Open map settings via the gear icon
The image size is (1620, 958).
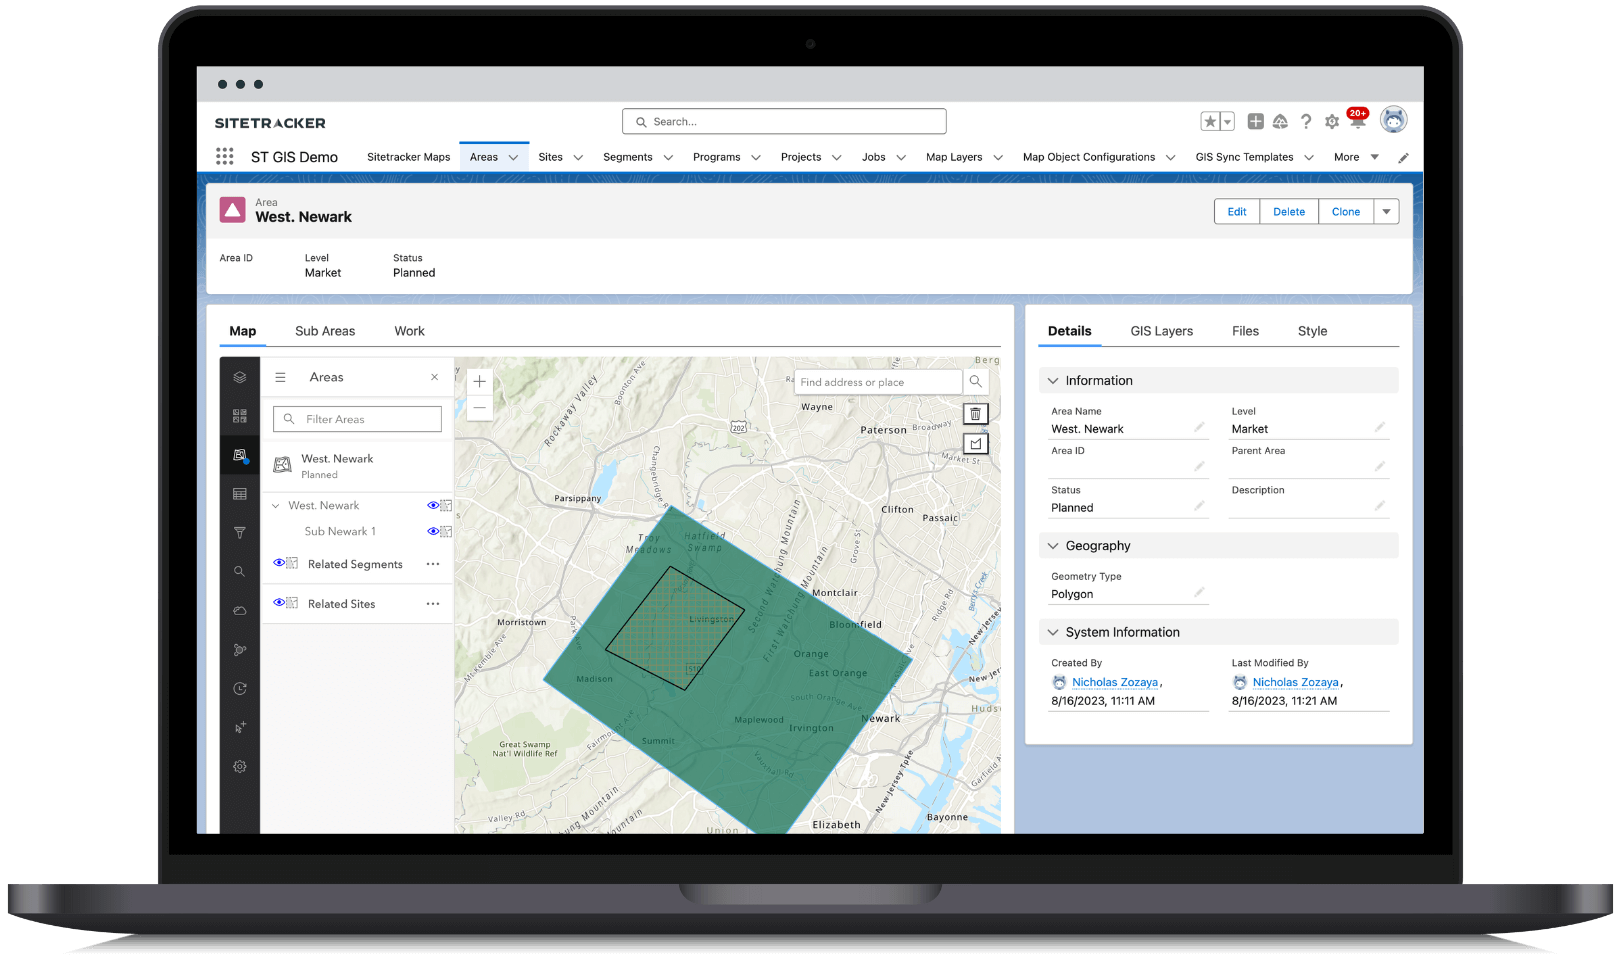[x=240, y=766]
